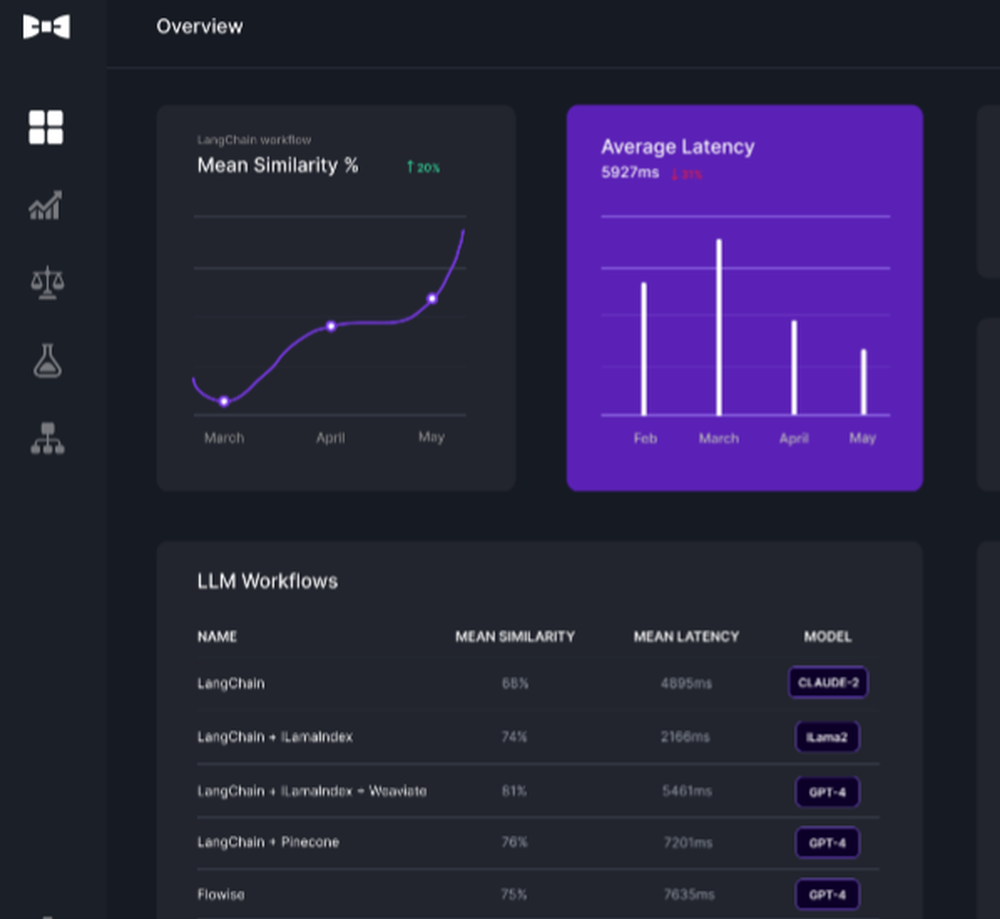Select the May bar in latency chart

pyautogui.click(x=864, y=382)
